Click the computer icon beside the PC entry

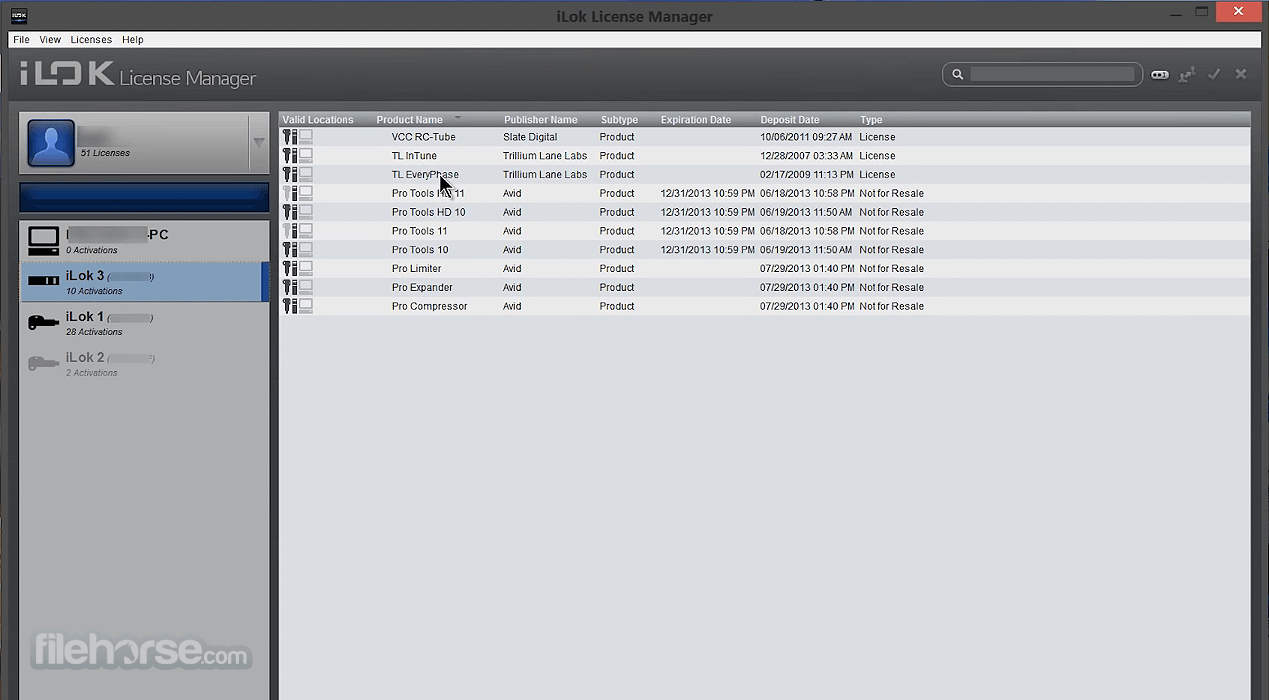[43, 240]
